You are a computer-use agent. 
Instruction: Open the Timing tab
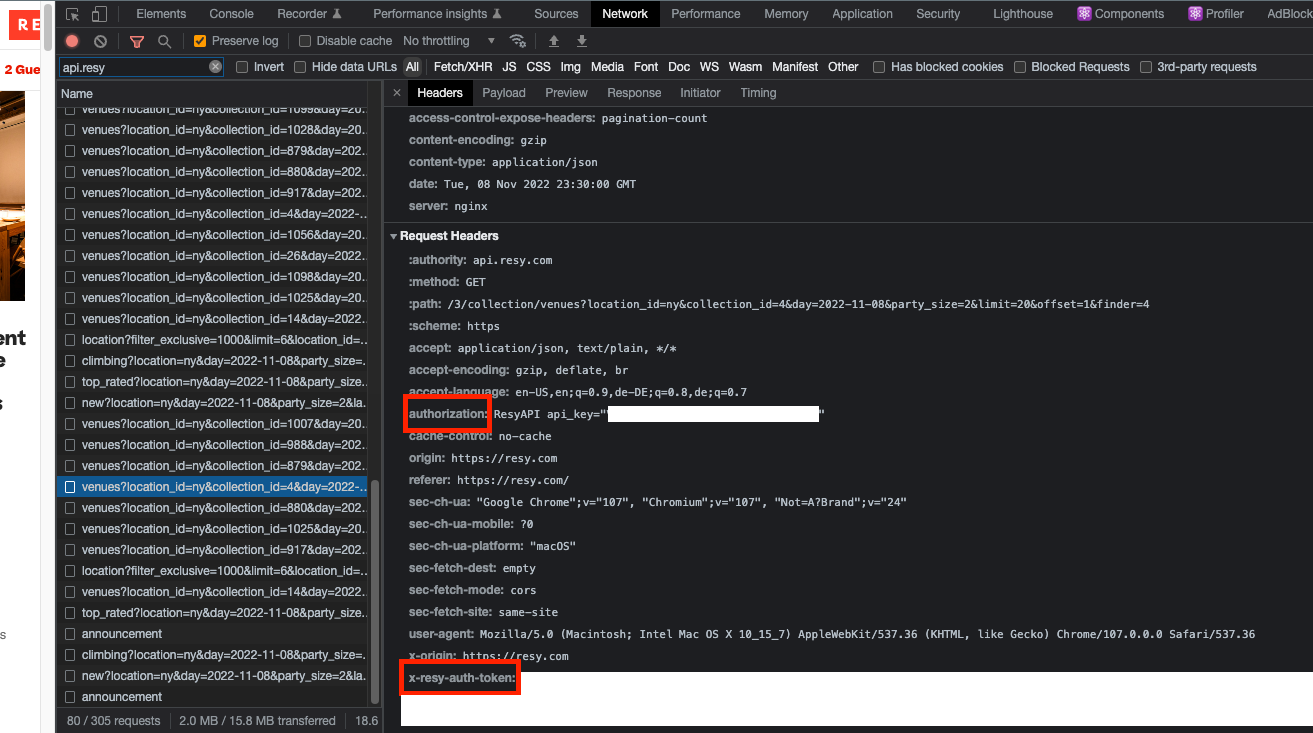click(758, 93)
